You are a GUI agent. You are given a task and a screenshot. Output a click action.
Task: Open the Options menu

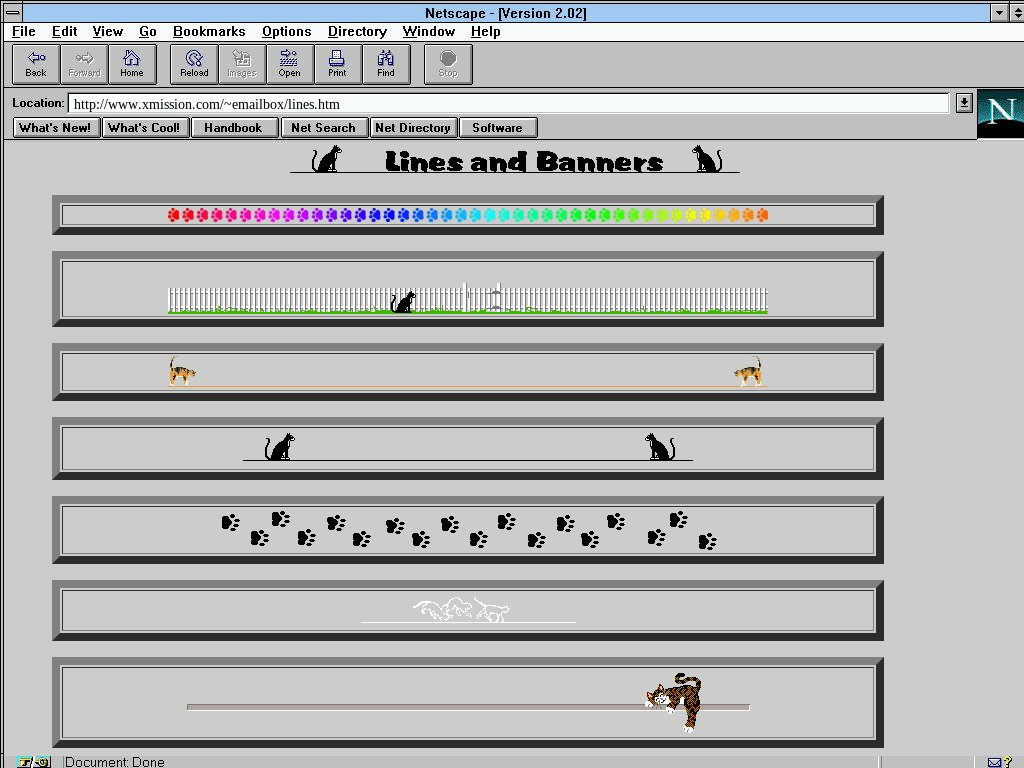point(286,32)
